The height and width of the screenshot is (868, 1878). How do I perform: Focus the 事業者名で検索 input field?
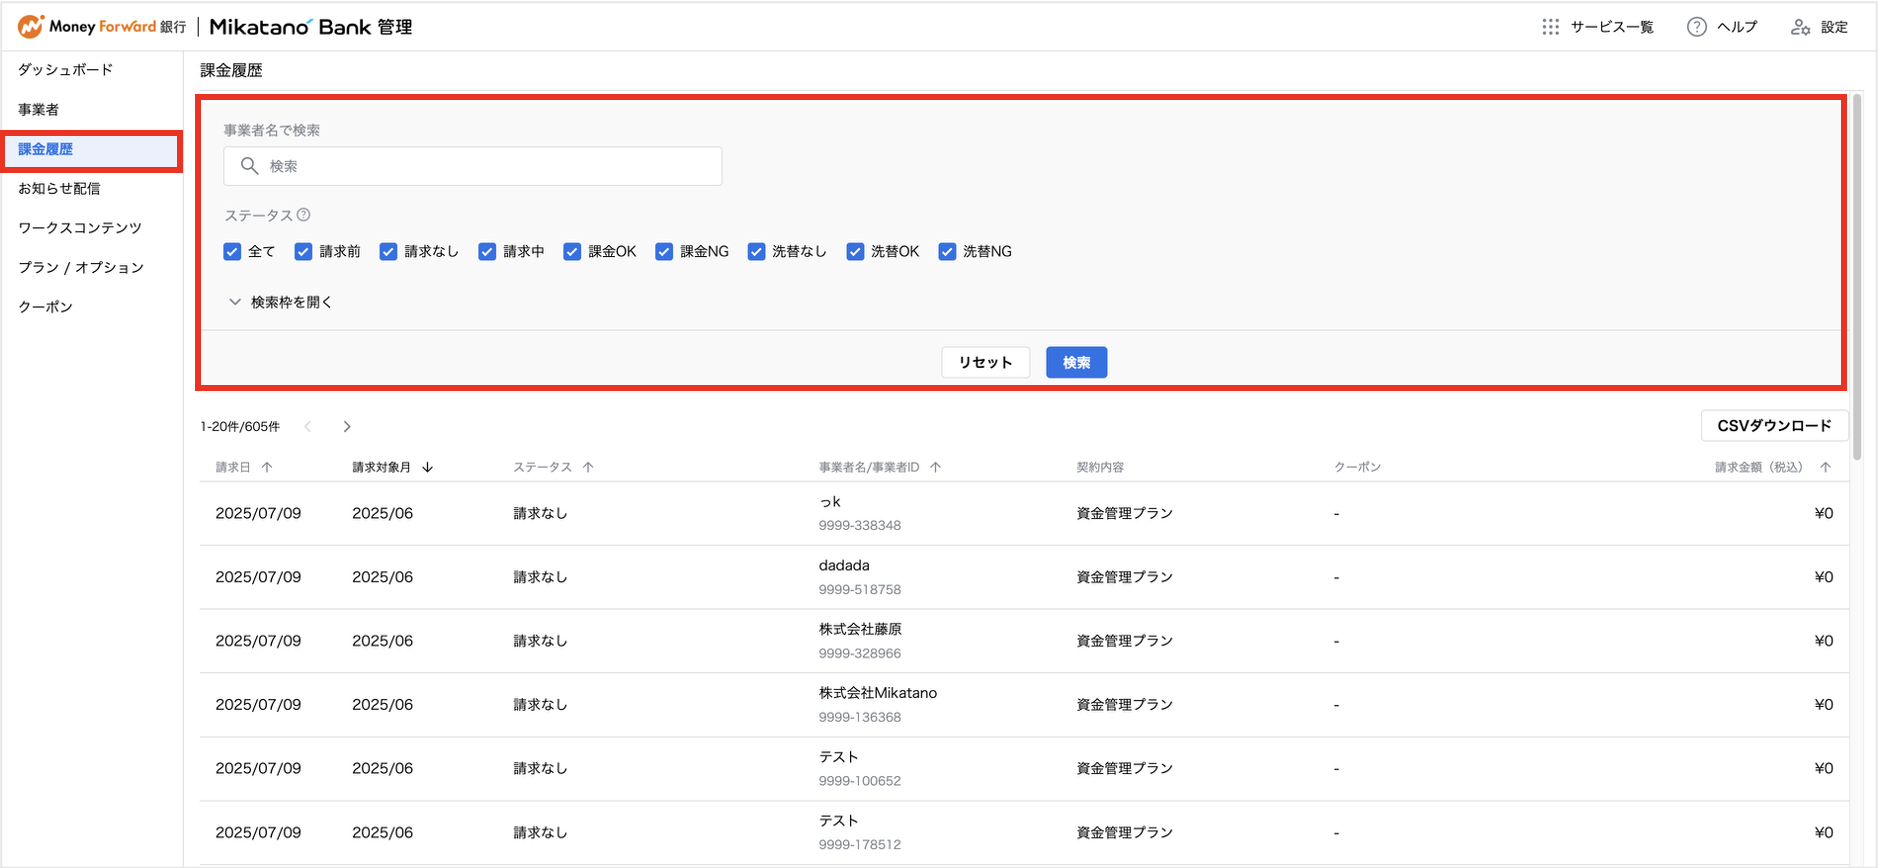coord(473,166)
